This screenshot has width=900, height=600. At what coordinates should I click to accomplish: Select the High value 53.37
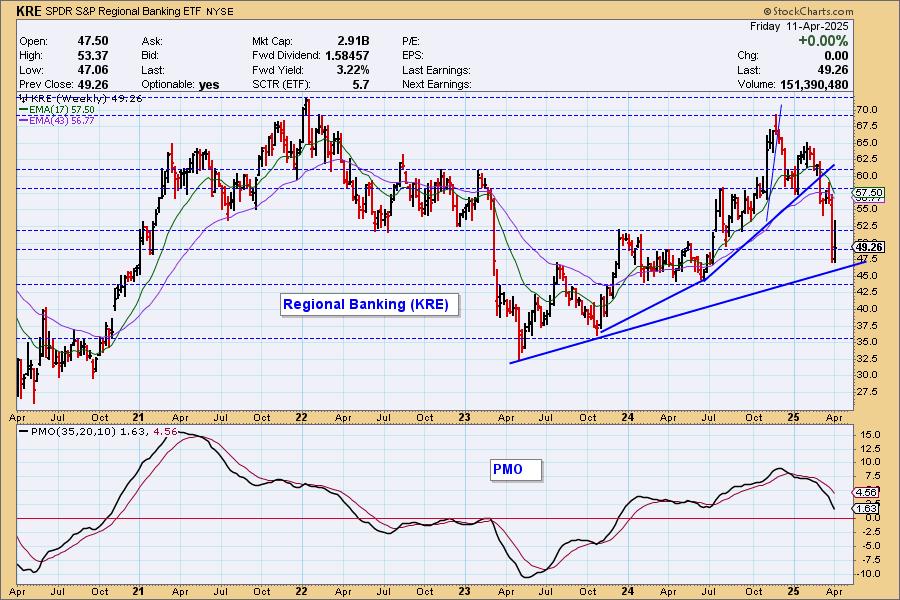(93, 56)
